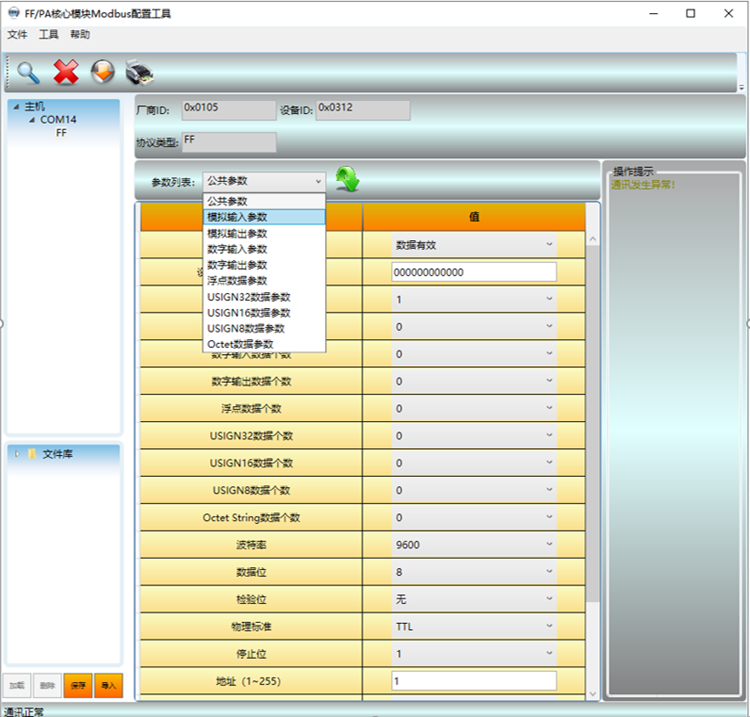
Task: Click the table scrollbar down arrow
Action: click(593, 694)
